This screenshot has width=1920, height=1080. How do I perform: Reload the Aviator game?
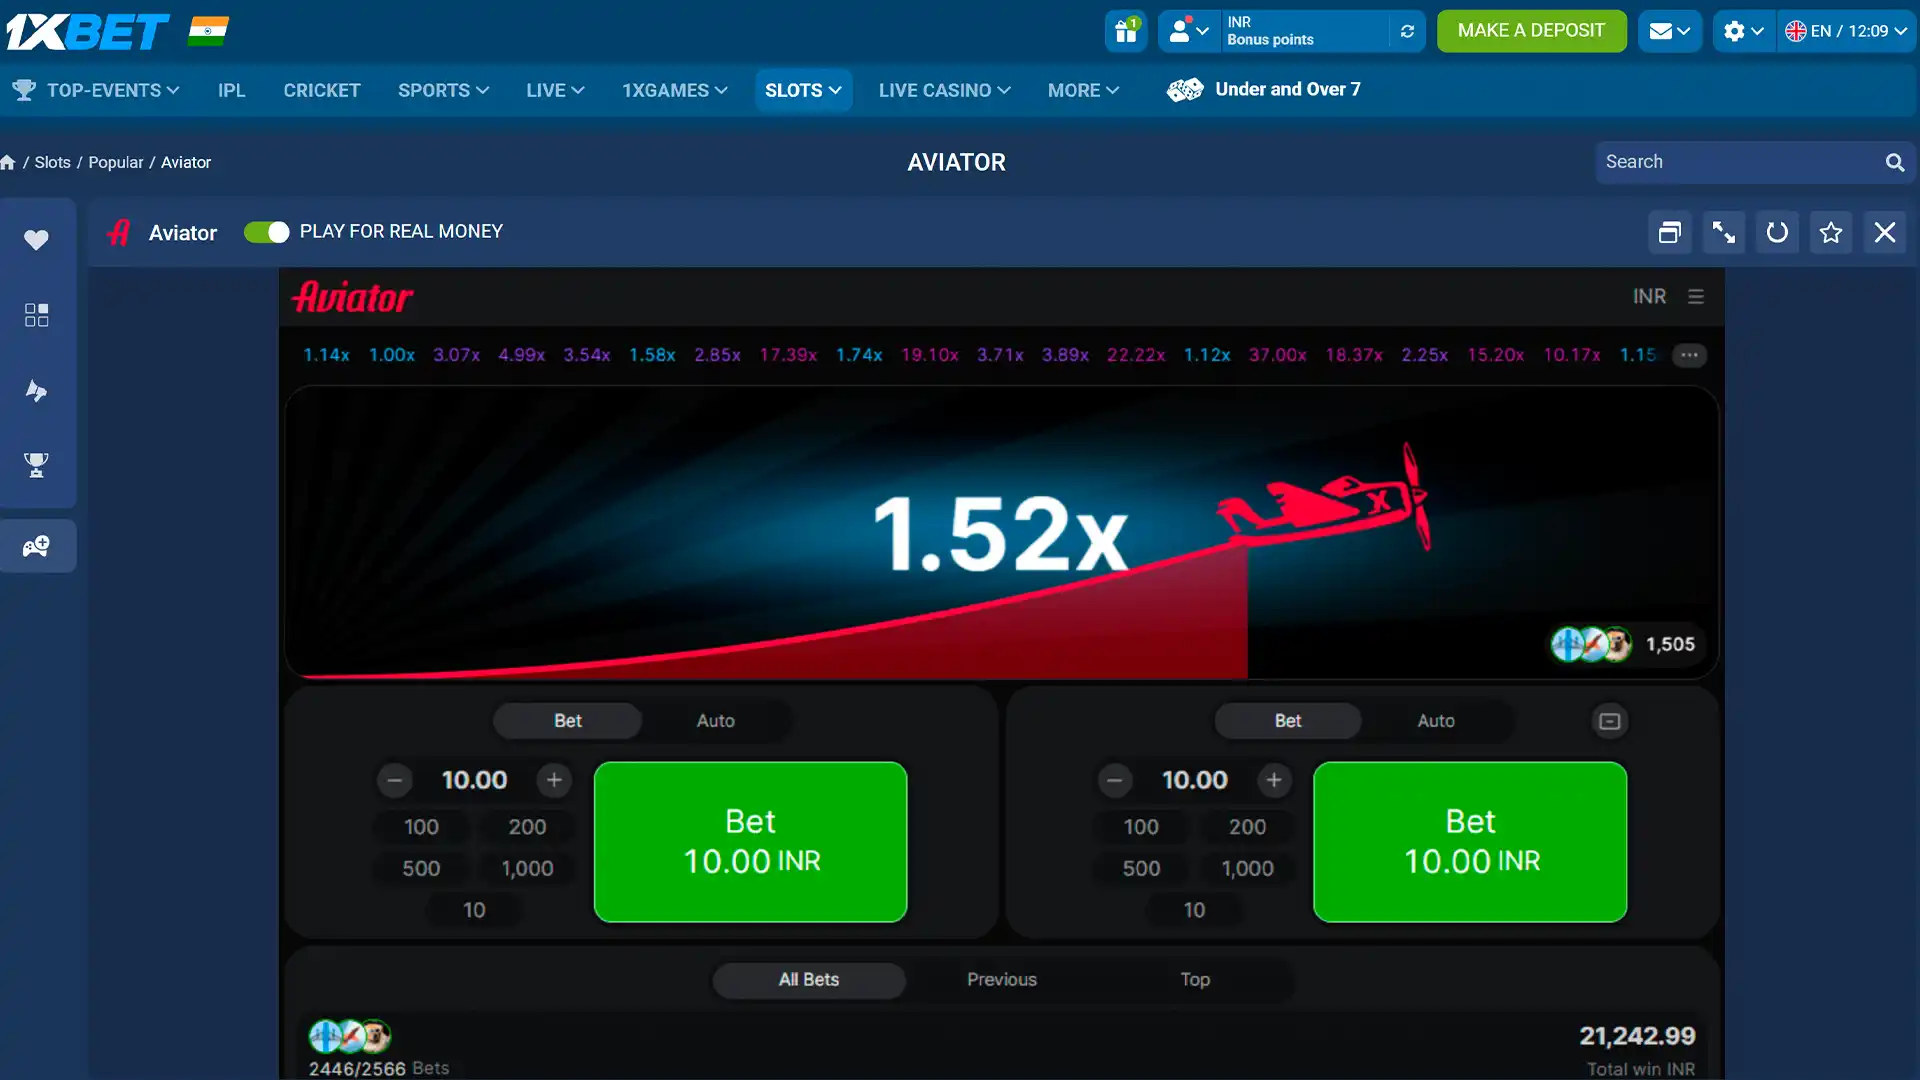click(x=1777, y=233)
